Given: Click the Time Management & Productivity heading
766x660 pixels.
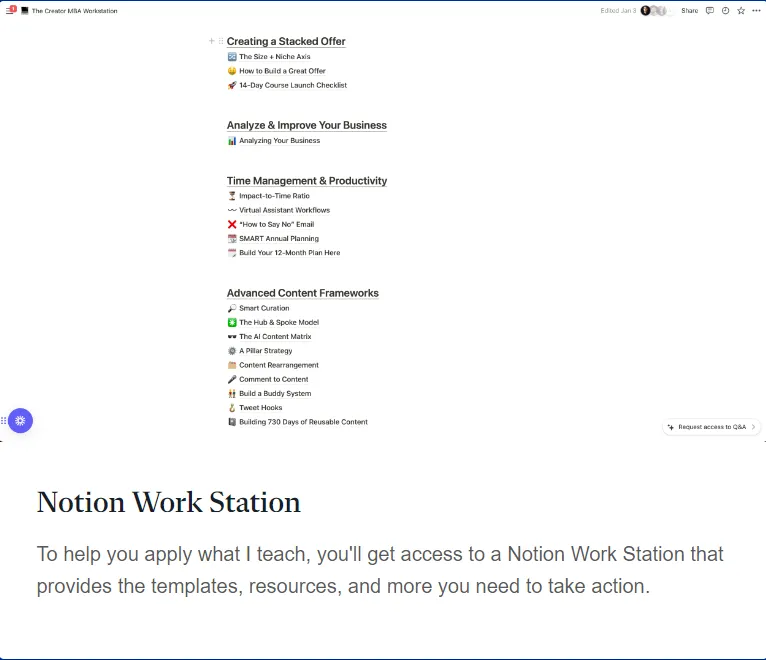Looking at the screenshot, I should pyautogui.click(x=307, y=181).
